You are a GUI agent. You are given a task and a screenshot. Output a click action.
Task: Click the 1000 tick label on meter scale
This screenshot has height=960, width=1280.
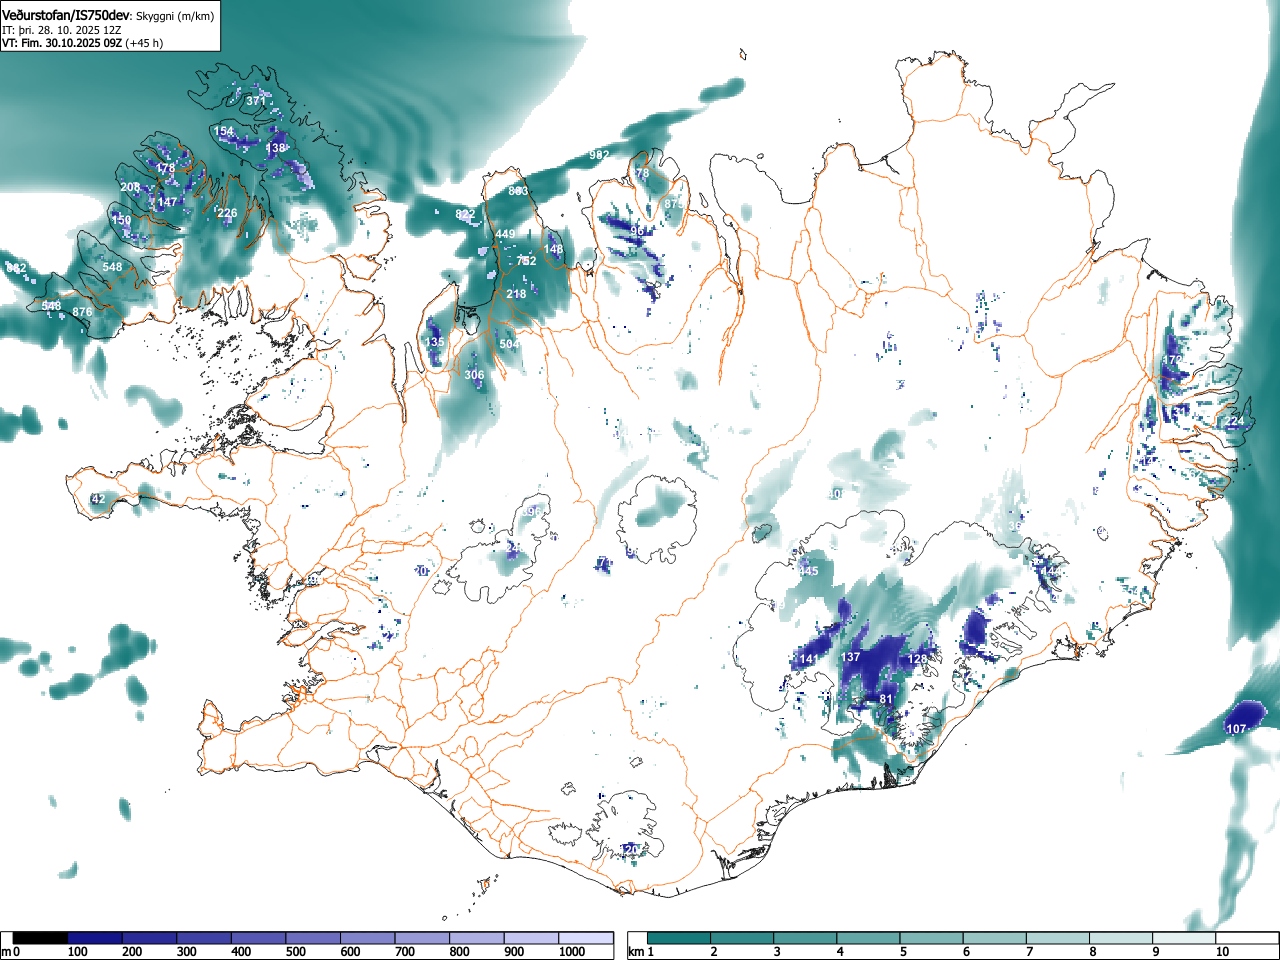(x=572, y=952)
